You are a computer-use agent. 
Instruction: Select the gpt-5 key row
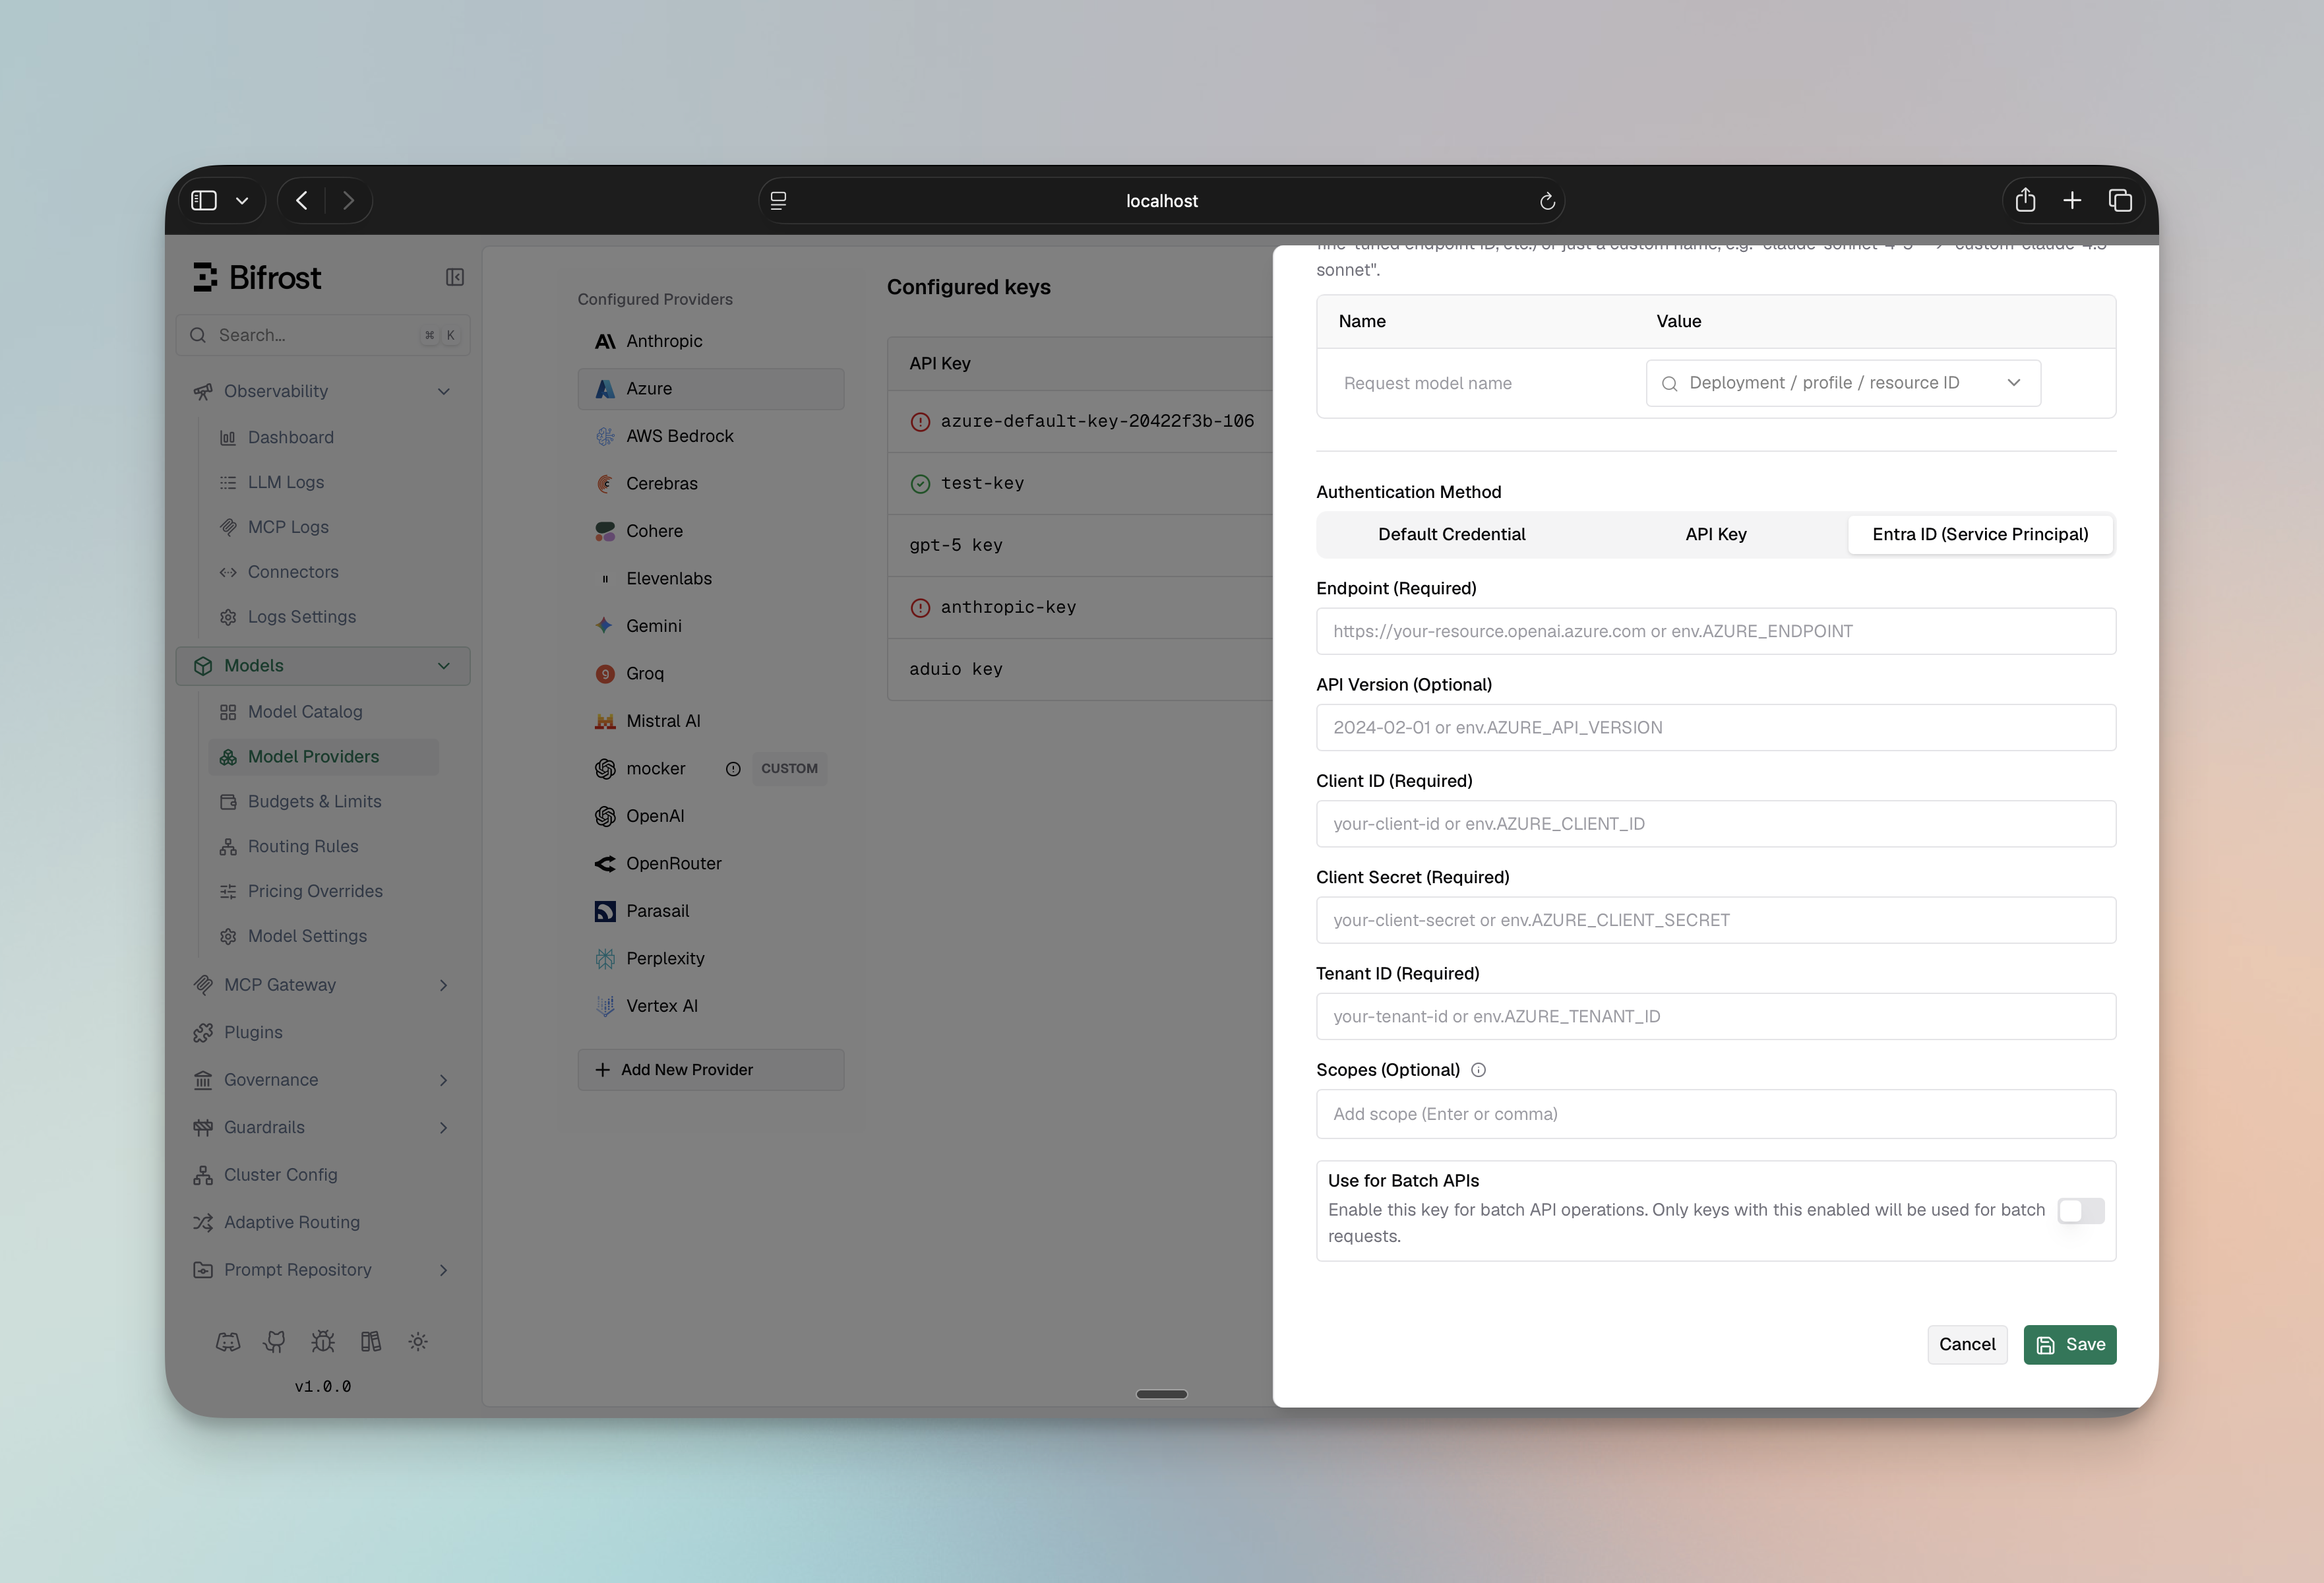(1080, 546)
